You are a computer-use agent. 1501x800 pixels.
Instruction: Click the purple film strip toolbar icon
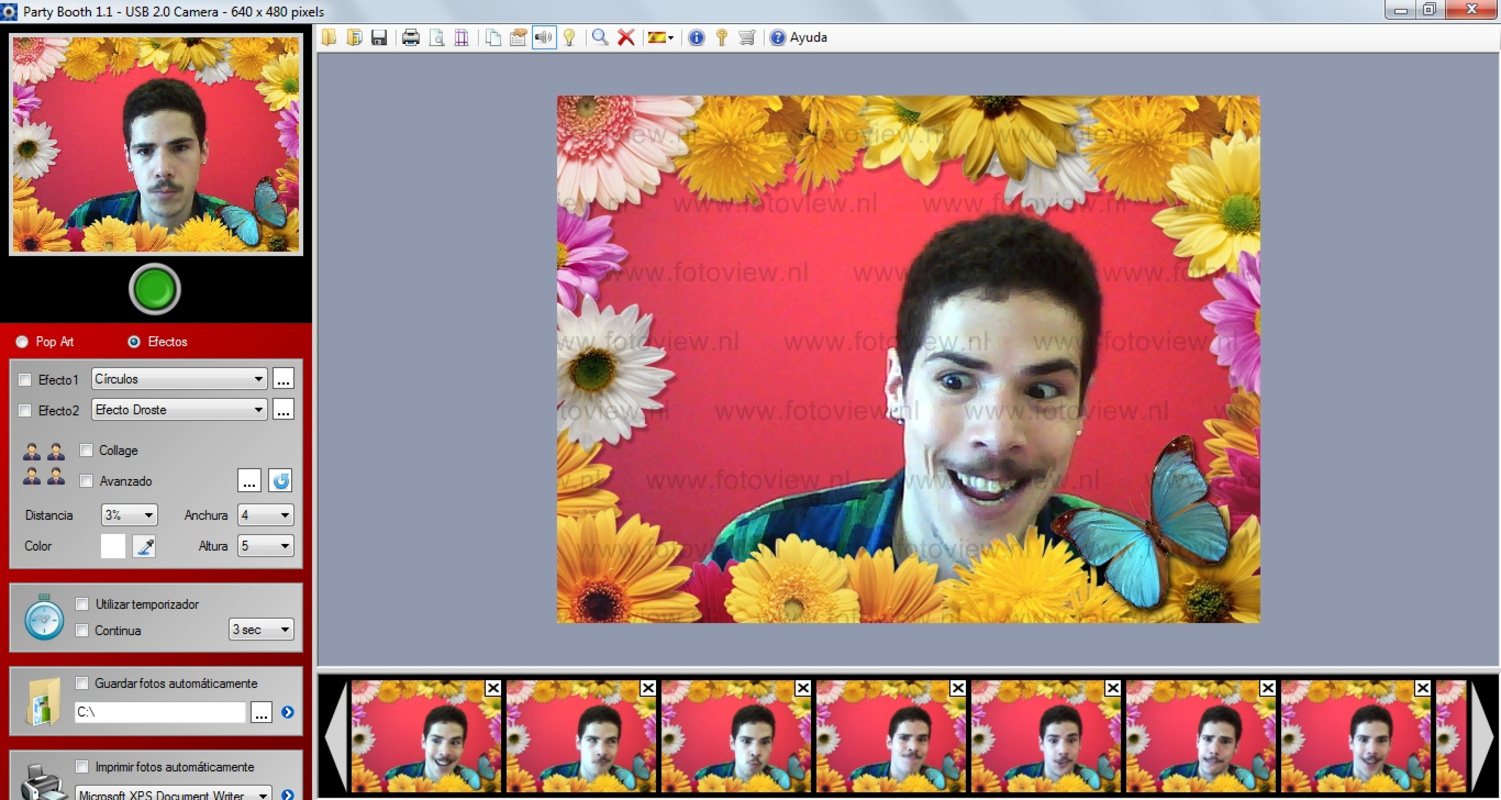tap(461, 38)
